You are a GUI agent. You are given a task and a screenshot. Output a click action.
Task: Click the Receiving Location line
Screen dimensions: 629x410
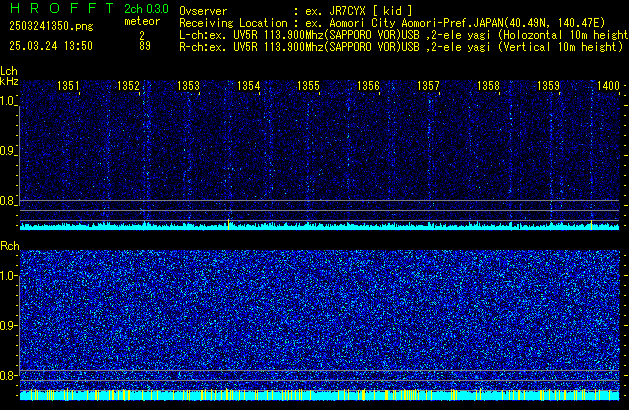coord(392,23)
